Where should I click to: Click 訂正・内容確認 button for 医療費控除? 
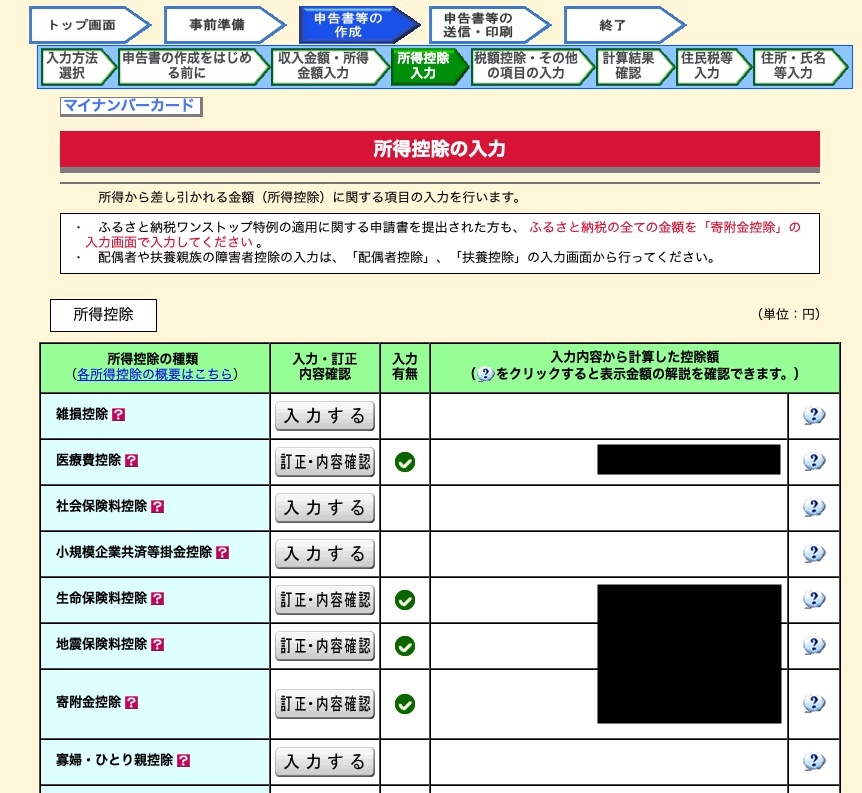[324, 462]
